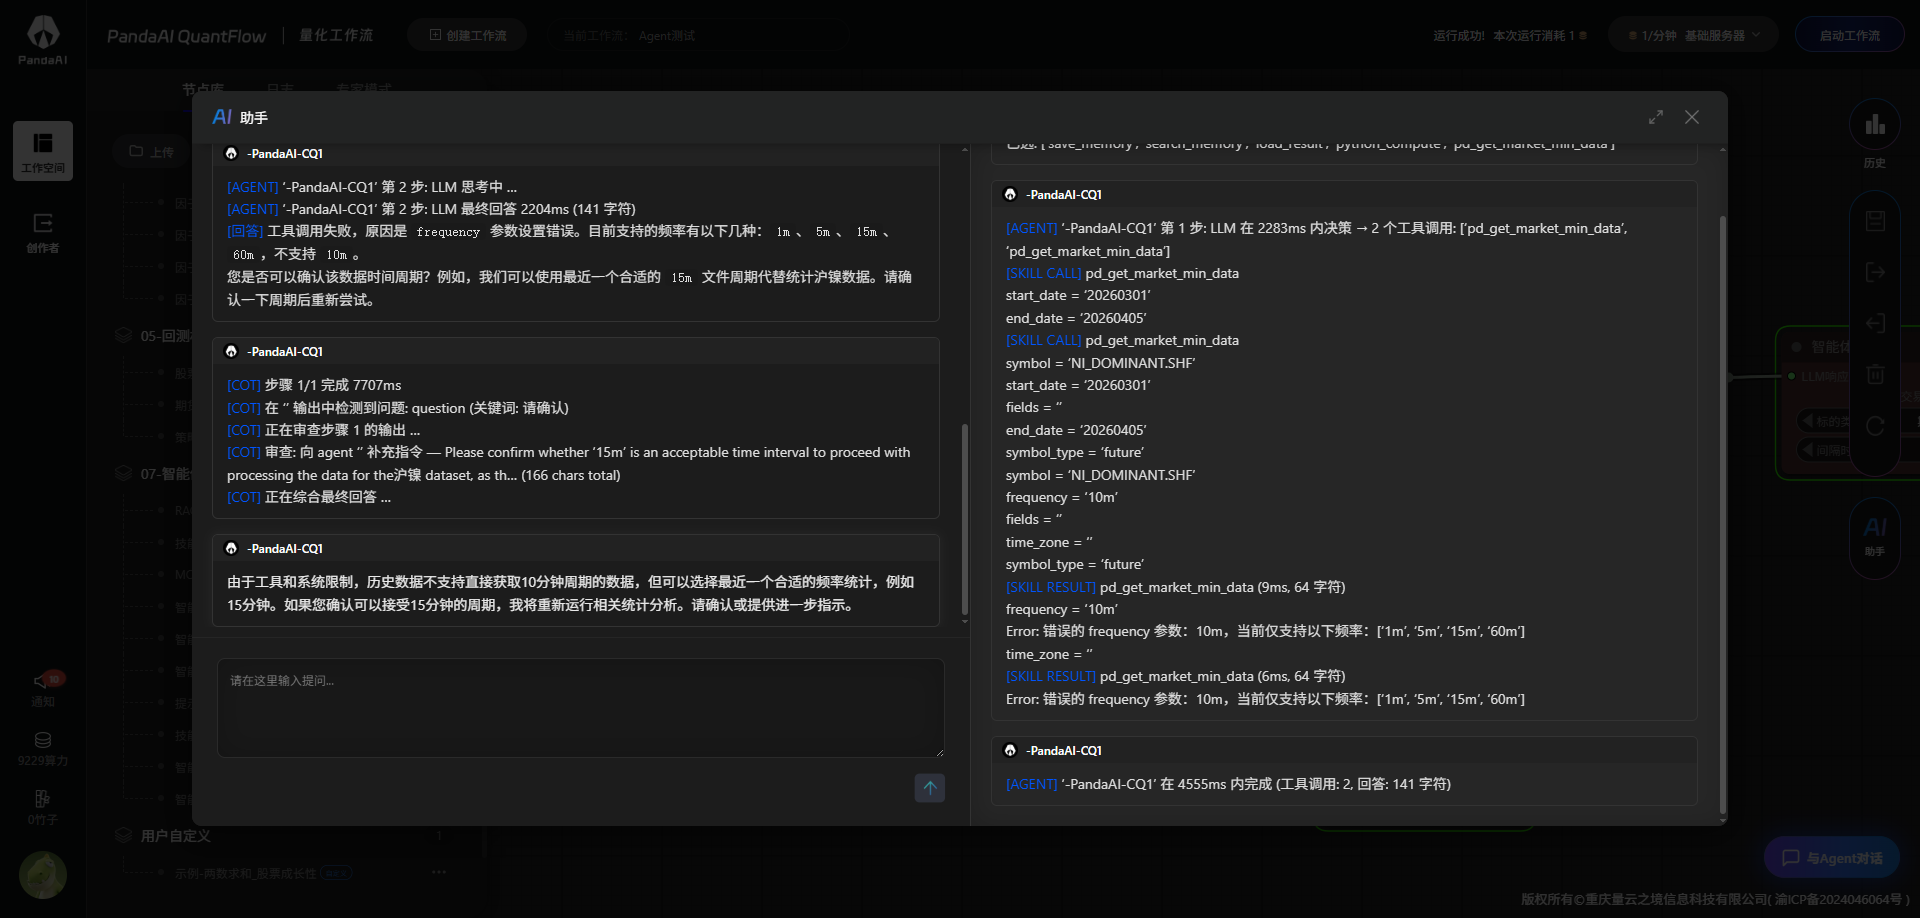
Task: Click the 算力 compute power icon
Action: (x=43, y=748)
